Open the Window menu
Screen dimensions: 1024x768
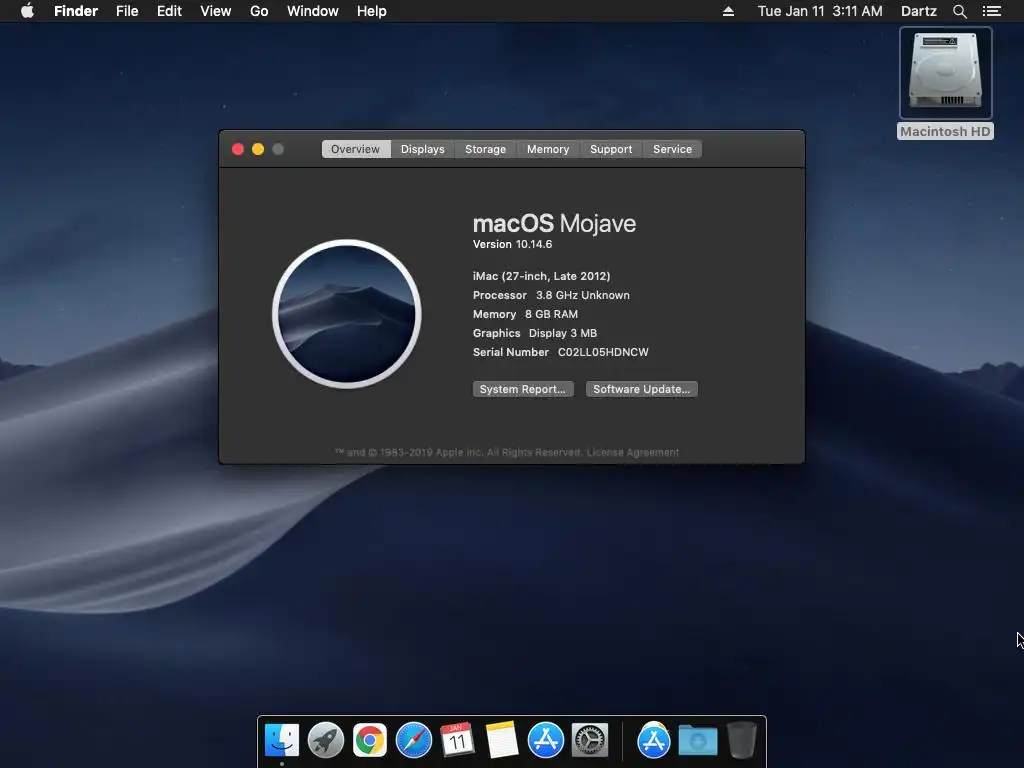(313, 11)
